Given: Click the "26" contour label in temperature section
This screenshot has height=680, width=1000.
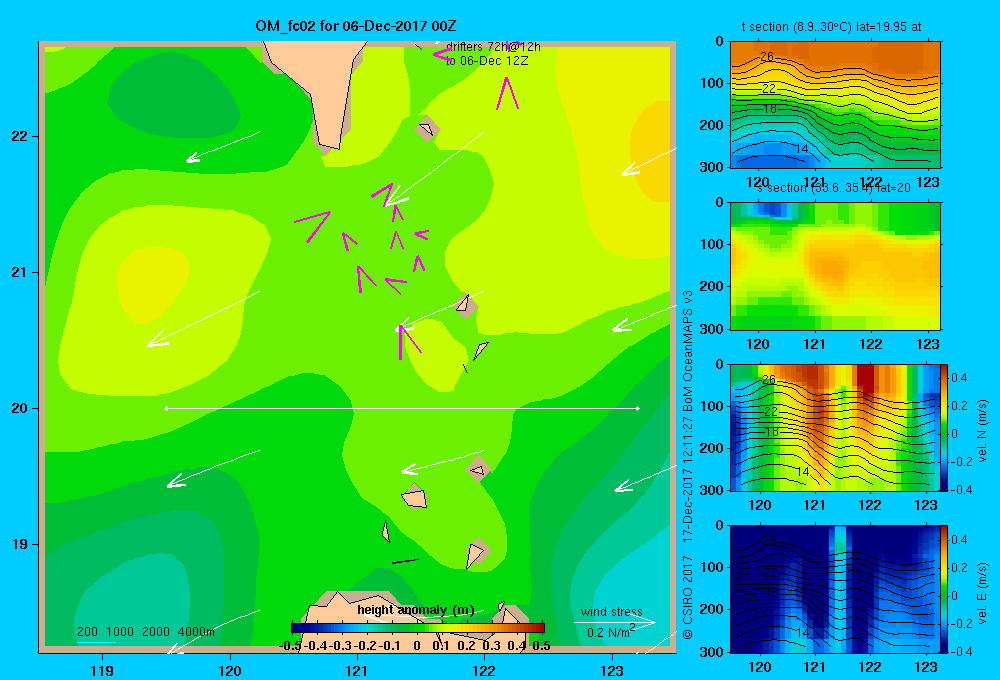Looking at the screenshot, I should click(x=767, y=57).
